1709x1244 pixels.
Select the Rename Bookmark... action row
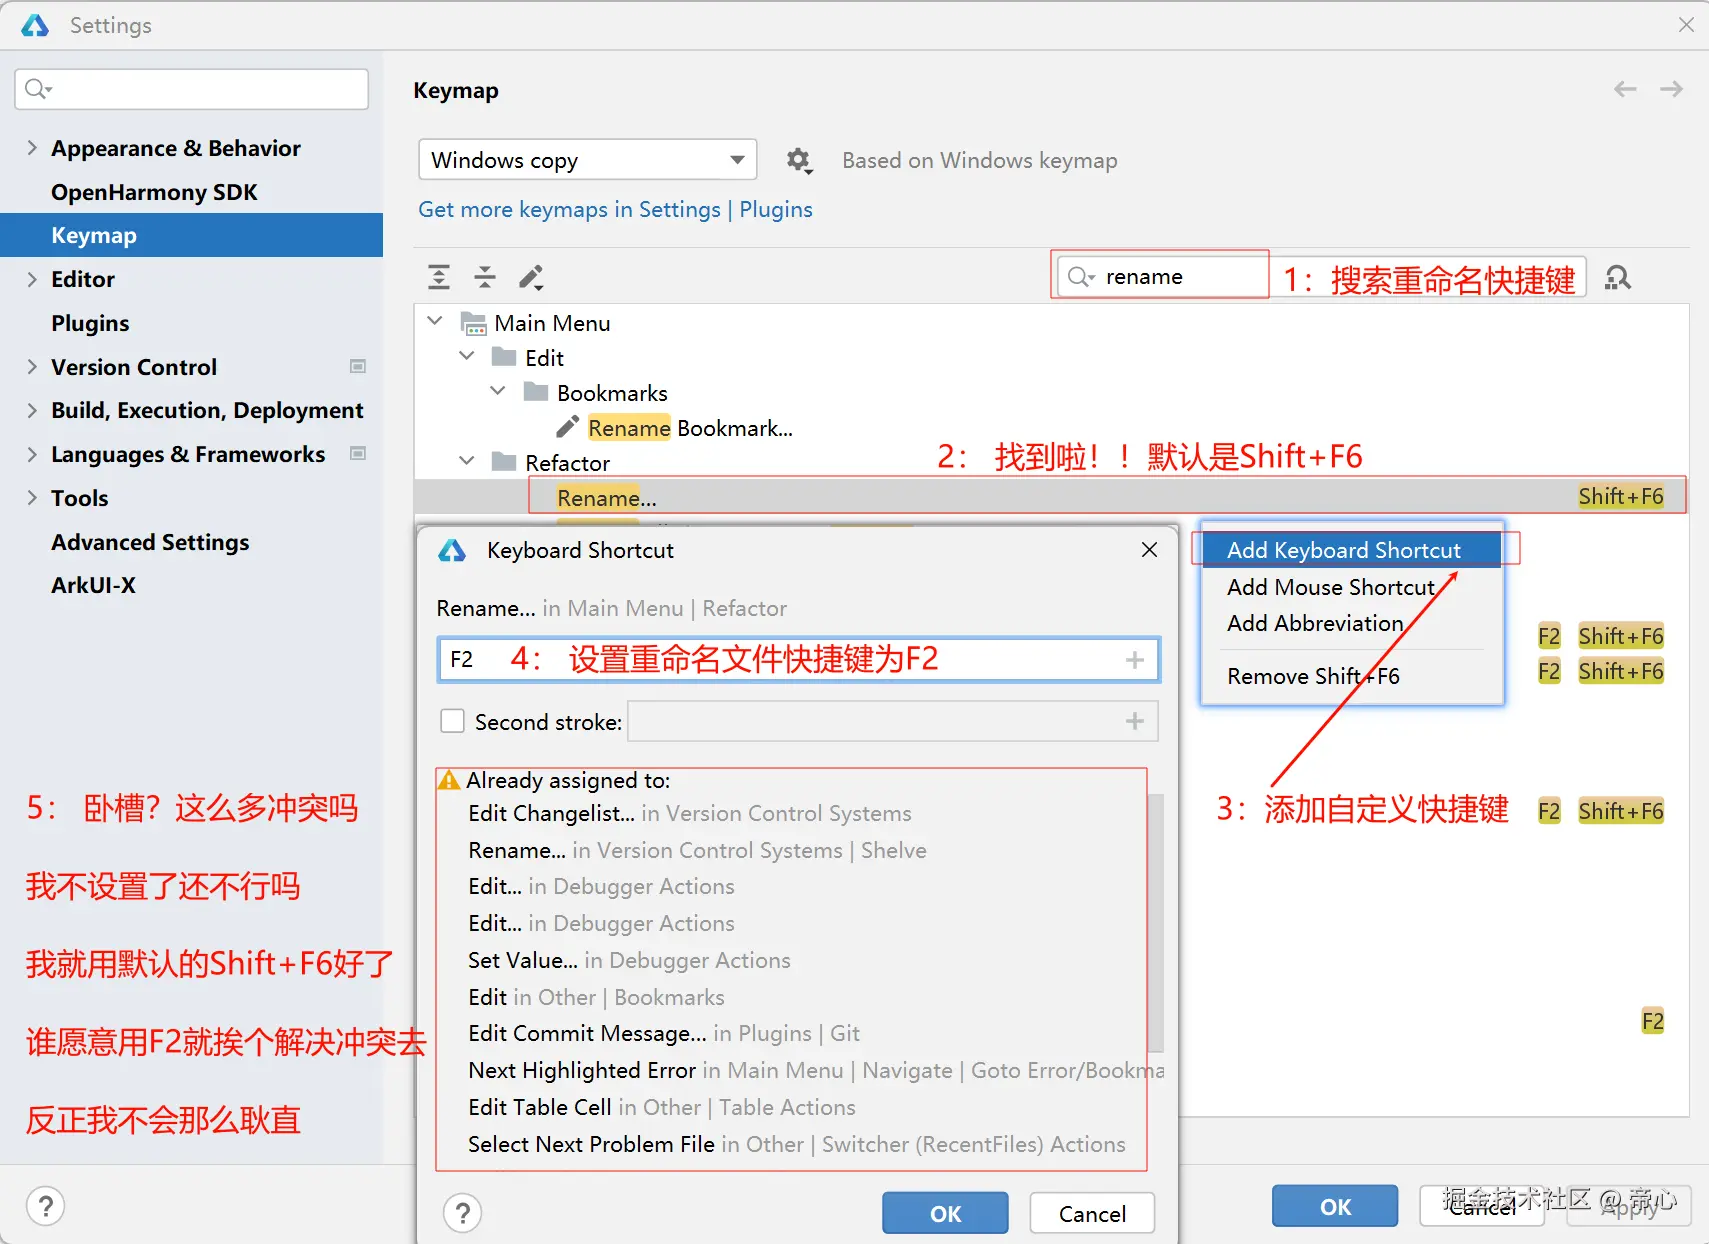pyautogui.click(x=690, y=428)
